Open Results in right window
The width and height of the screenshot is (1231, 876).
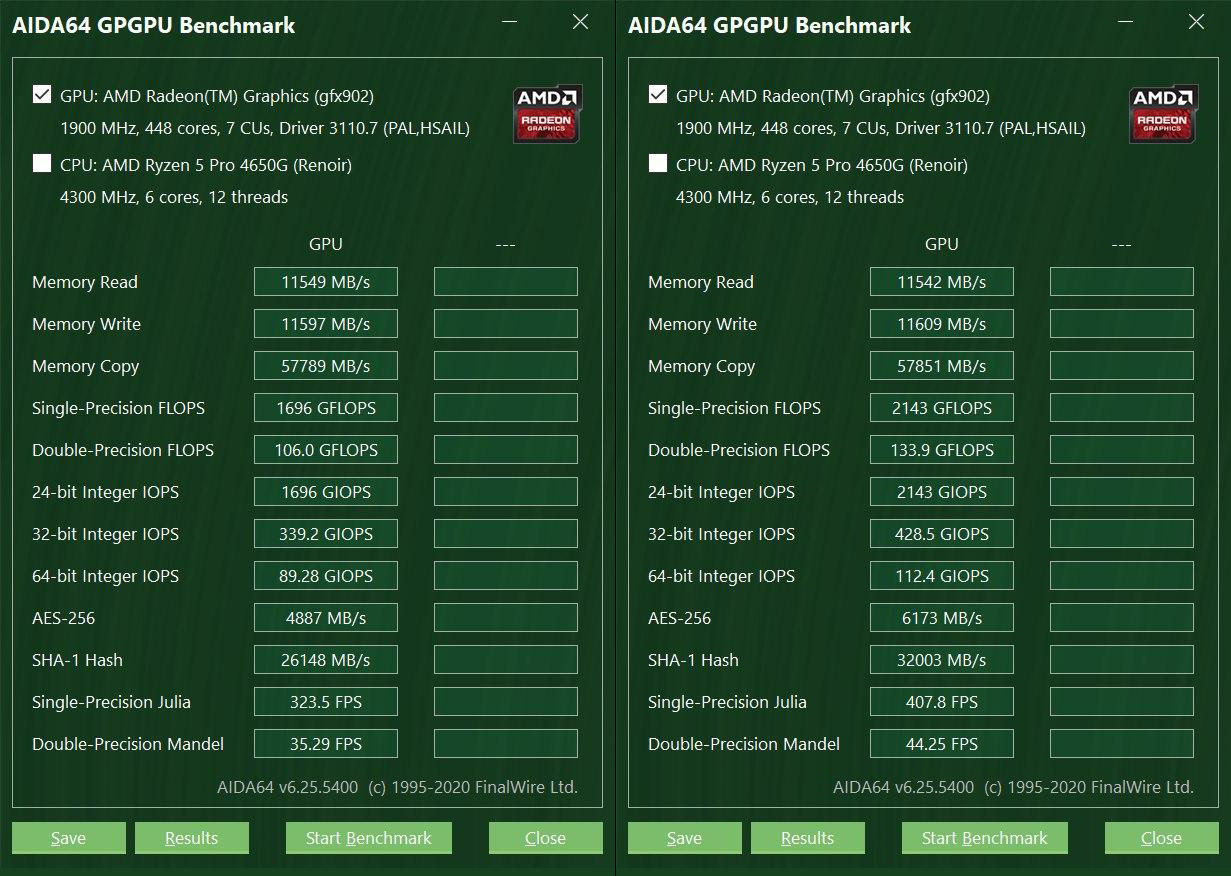click(808, 838)
